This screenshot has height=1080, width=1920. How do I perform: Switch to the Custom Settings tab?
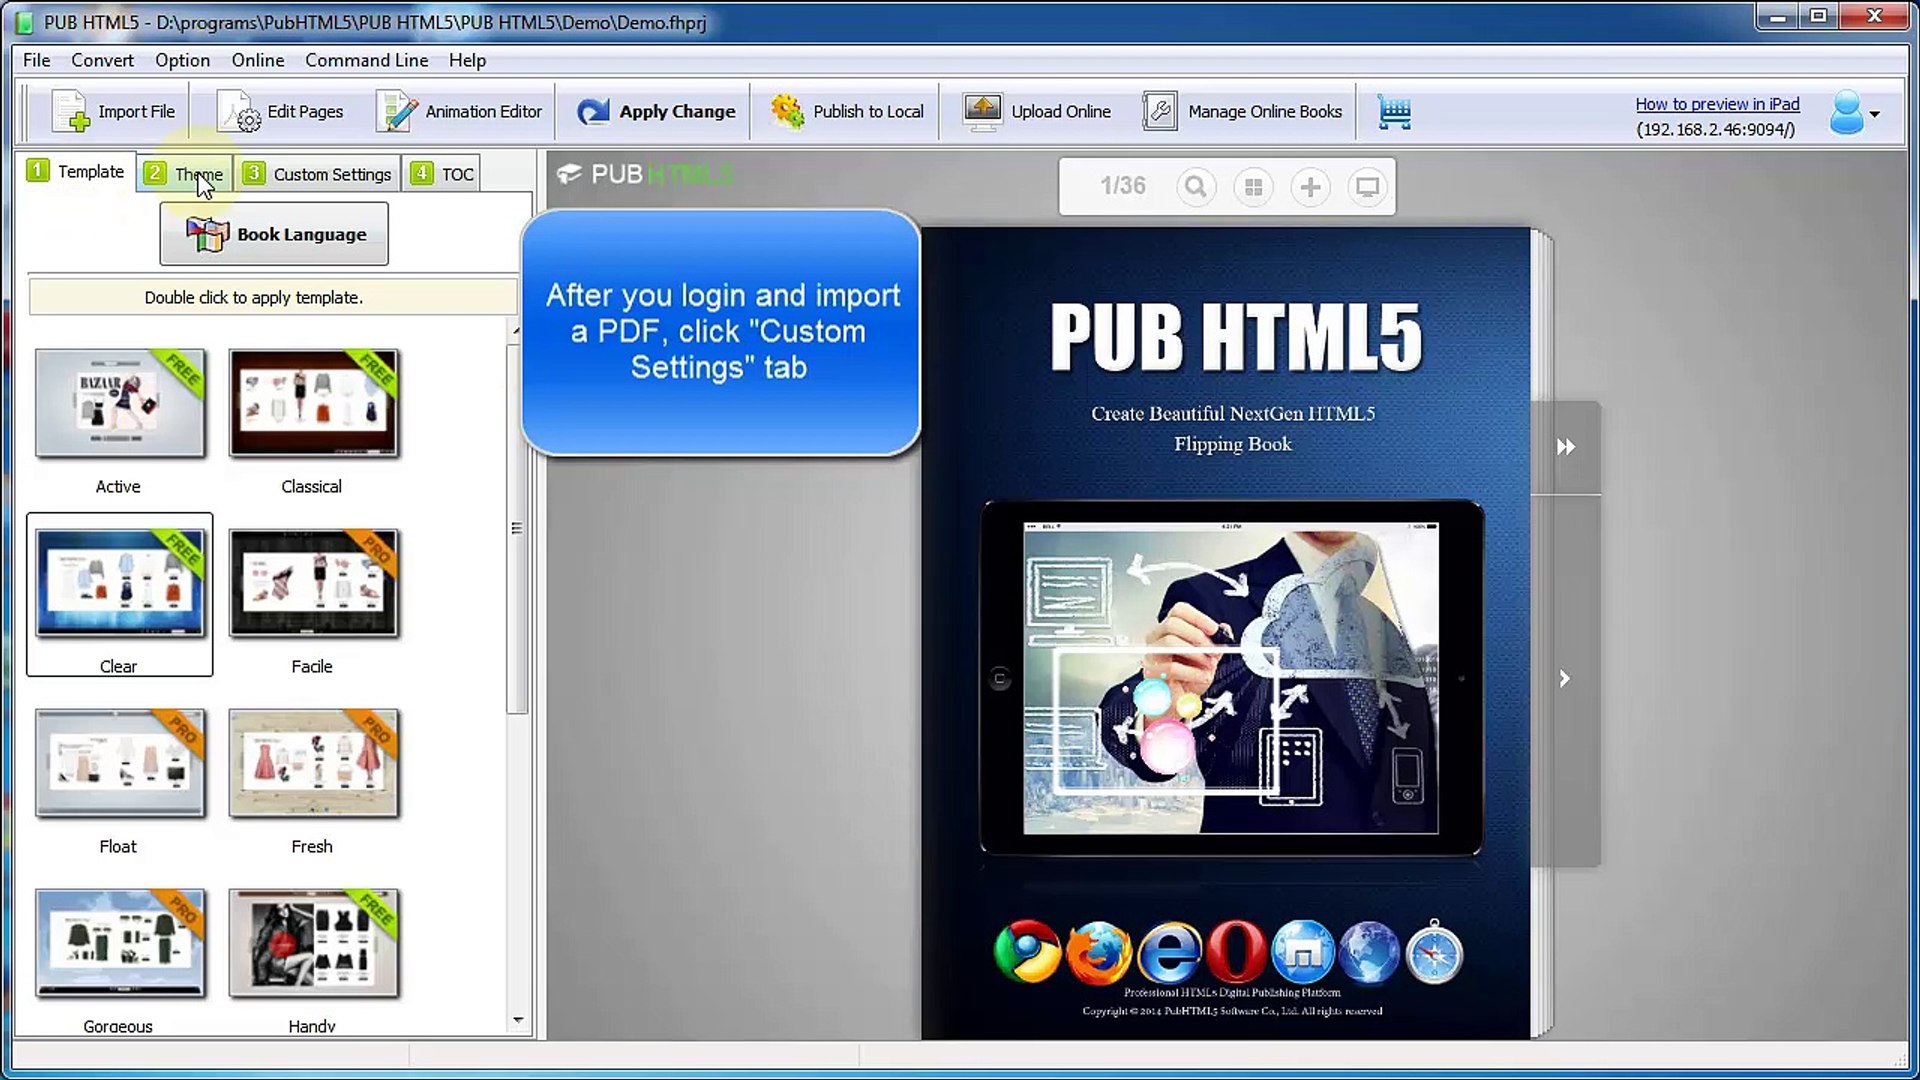click(x=317, y=174)
